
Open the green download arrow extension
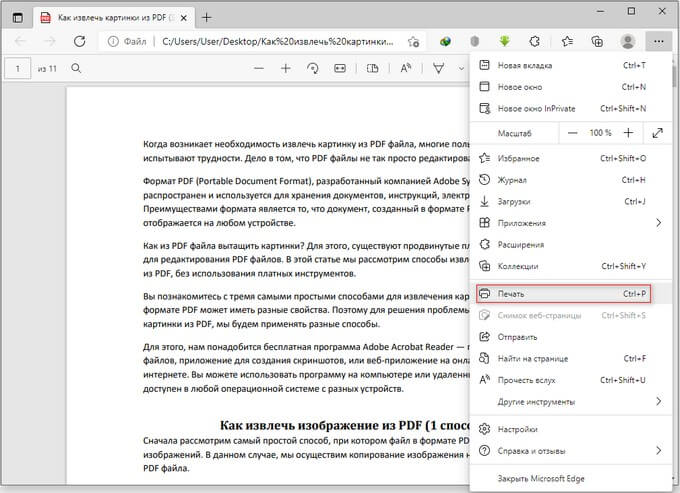pos(504,42)
